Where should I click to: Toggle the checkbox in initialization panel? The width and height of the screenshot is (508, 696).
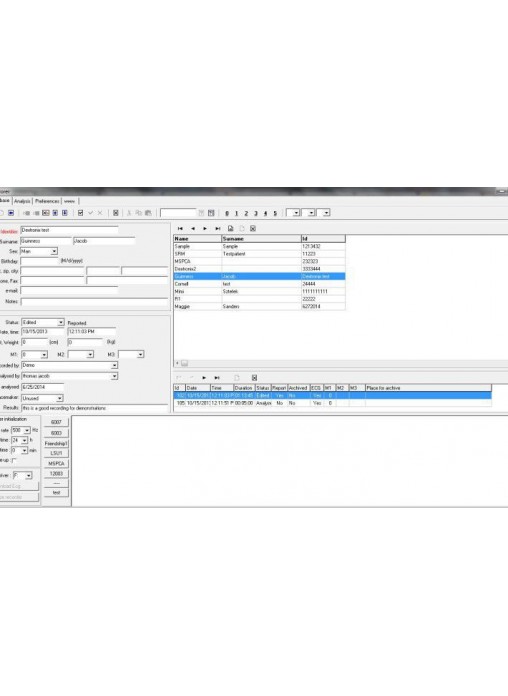click(x=15, y=461)
